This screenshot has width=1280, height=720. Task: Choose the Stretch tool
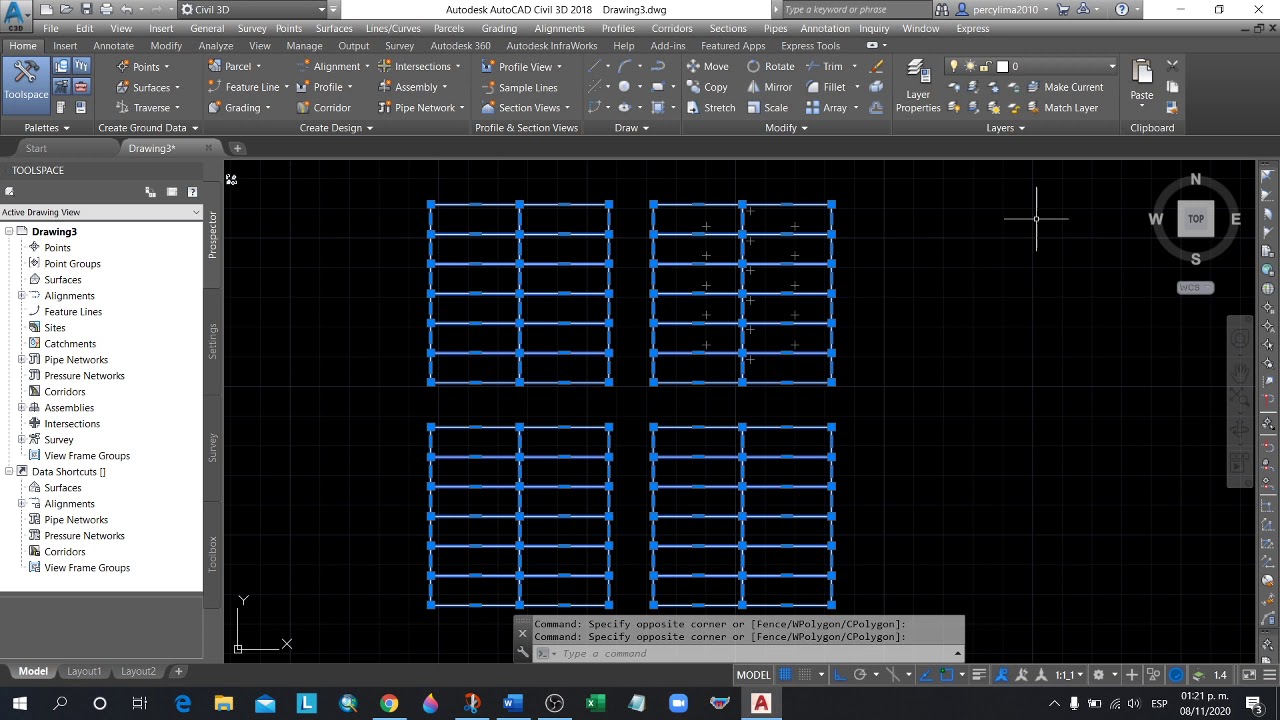[x=710, y=108]
